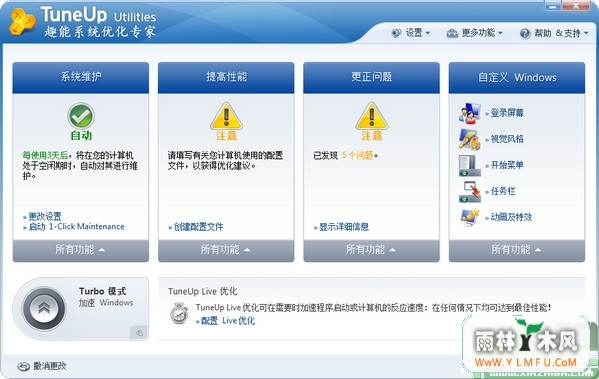Close the TuneUp Utilities window

click(576, 6)
